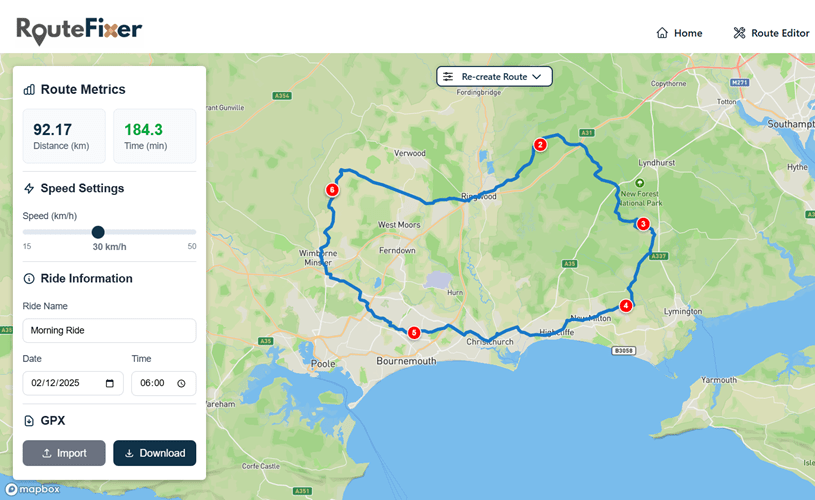The height and width of the screenshot is (500, 815).
Task: Open the date picker calendar icon
Action: pyautogui.click(x=109, y=383)
